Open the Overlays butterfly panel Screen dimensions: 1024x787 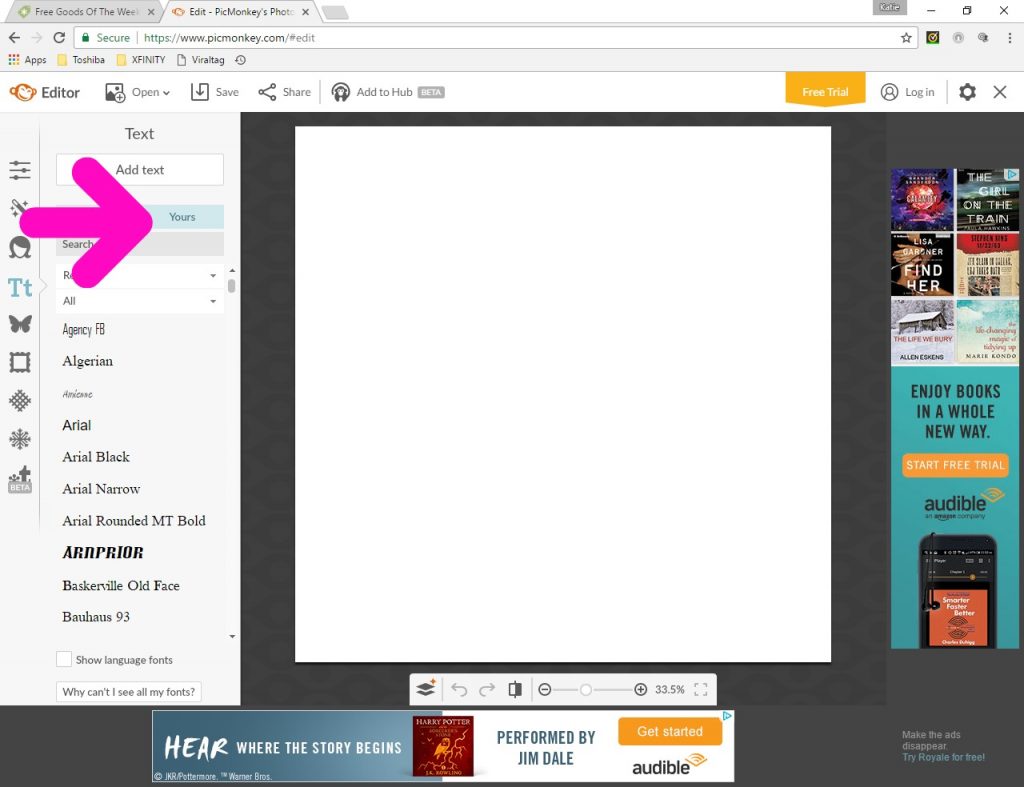click(x=20, y=324)
